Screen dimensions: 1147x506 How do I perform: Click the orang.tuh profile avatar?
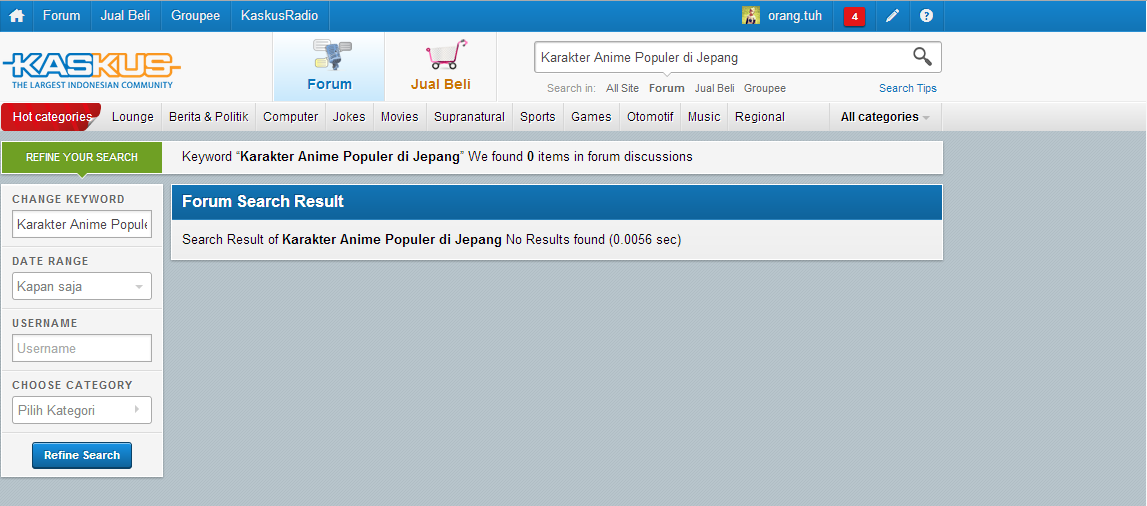click(751, 15)
